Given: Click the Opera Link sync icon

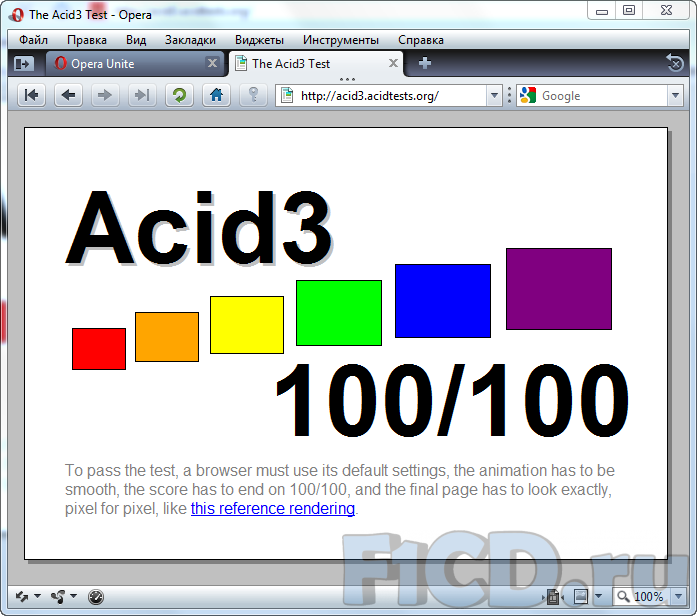Looking at the screenshot, I should [x=21, y=596].
